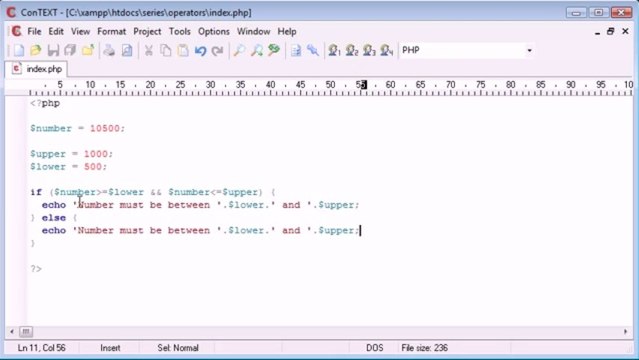Click the Find Next icon
639x360 pixels.
tap(257, 51)
